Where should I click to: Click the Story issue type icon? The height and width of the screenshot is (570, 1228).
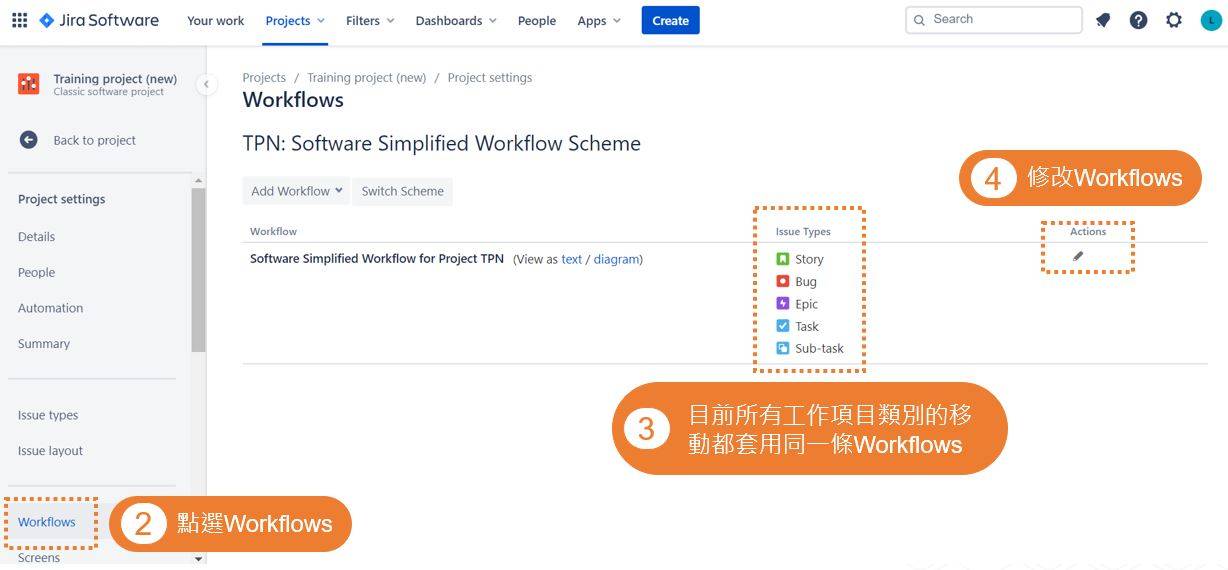pos(783,259)
